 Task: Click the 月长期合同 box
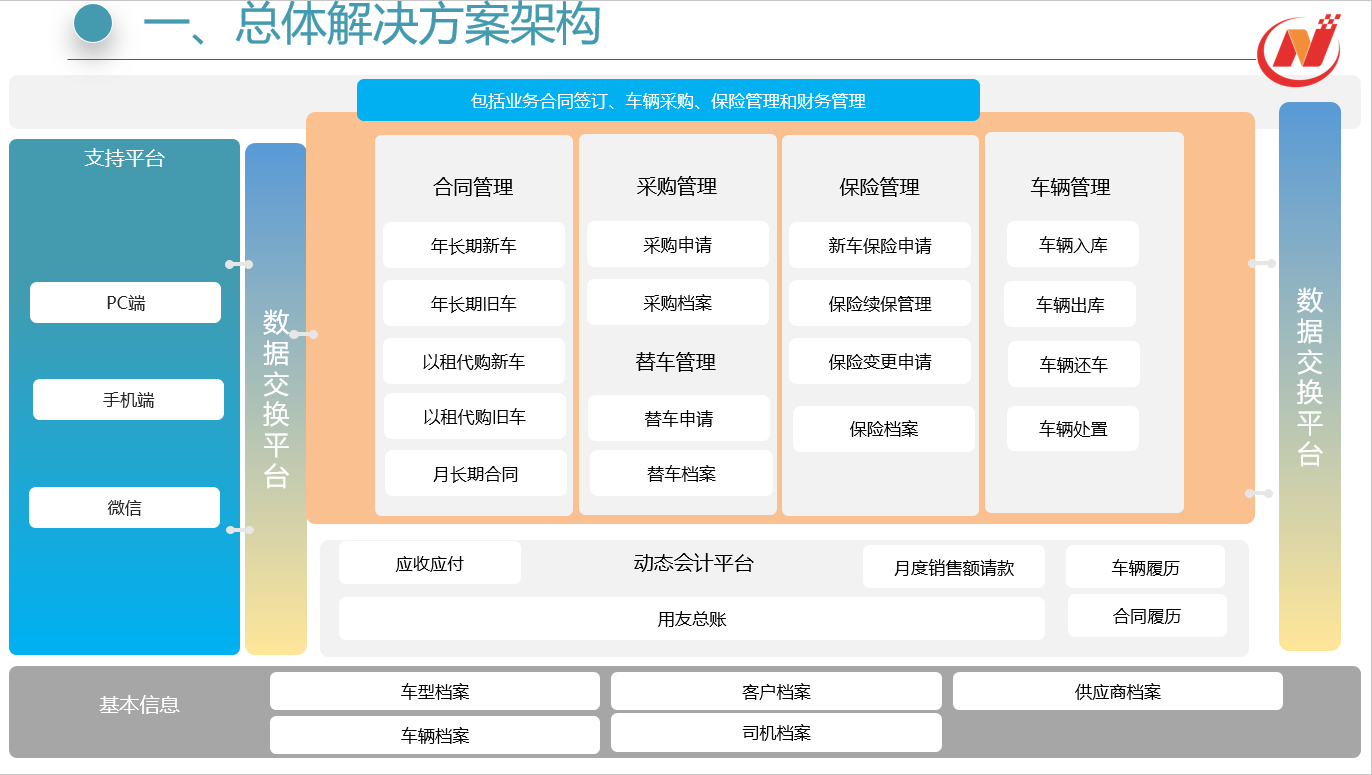(x=476, y=473)
